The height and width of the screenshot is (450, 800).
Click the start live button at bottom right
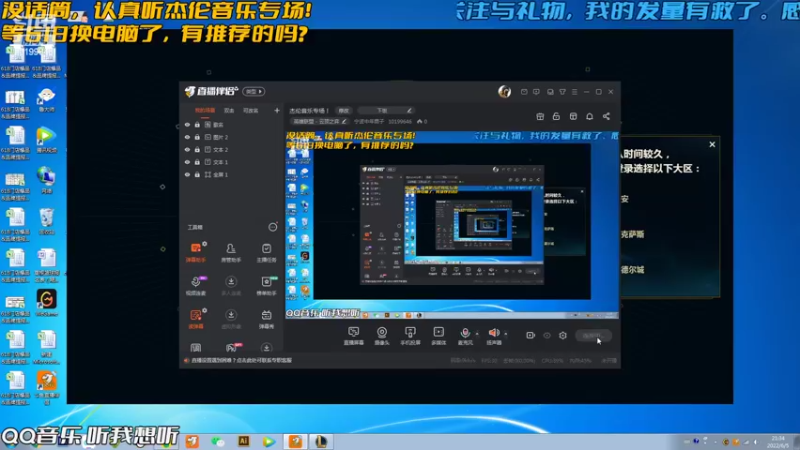click(x=593, y=336)
